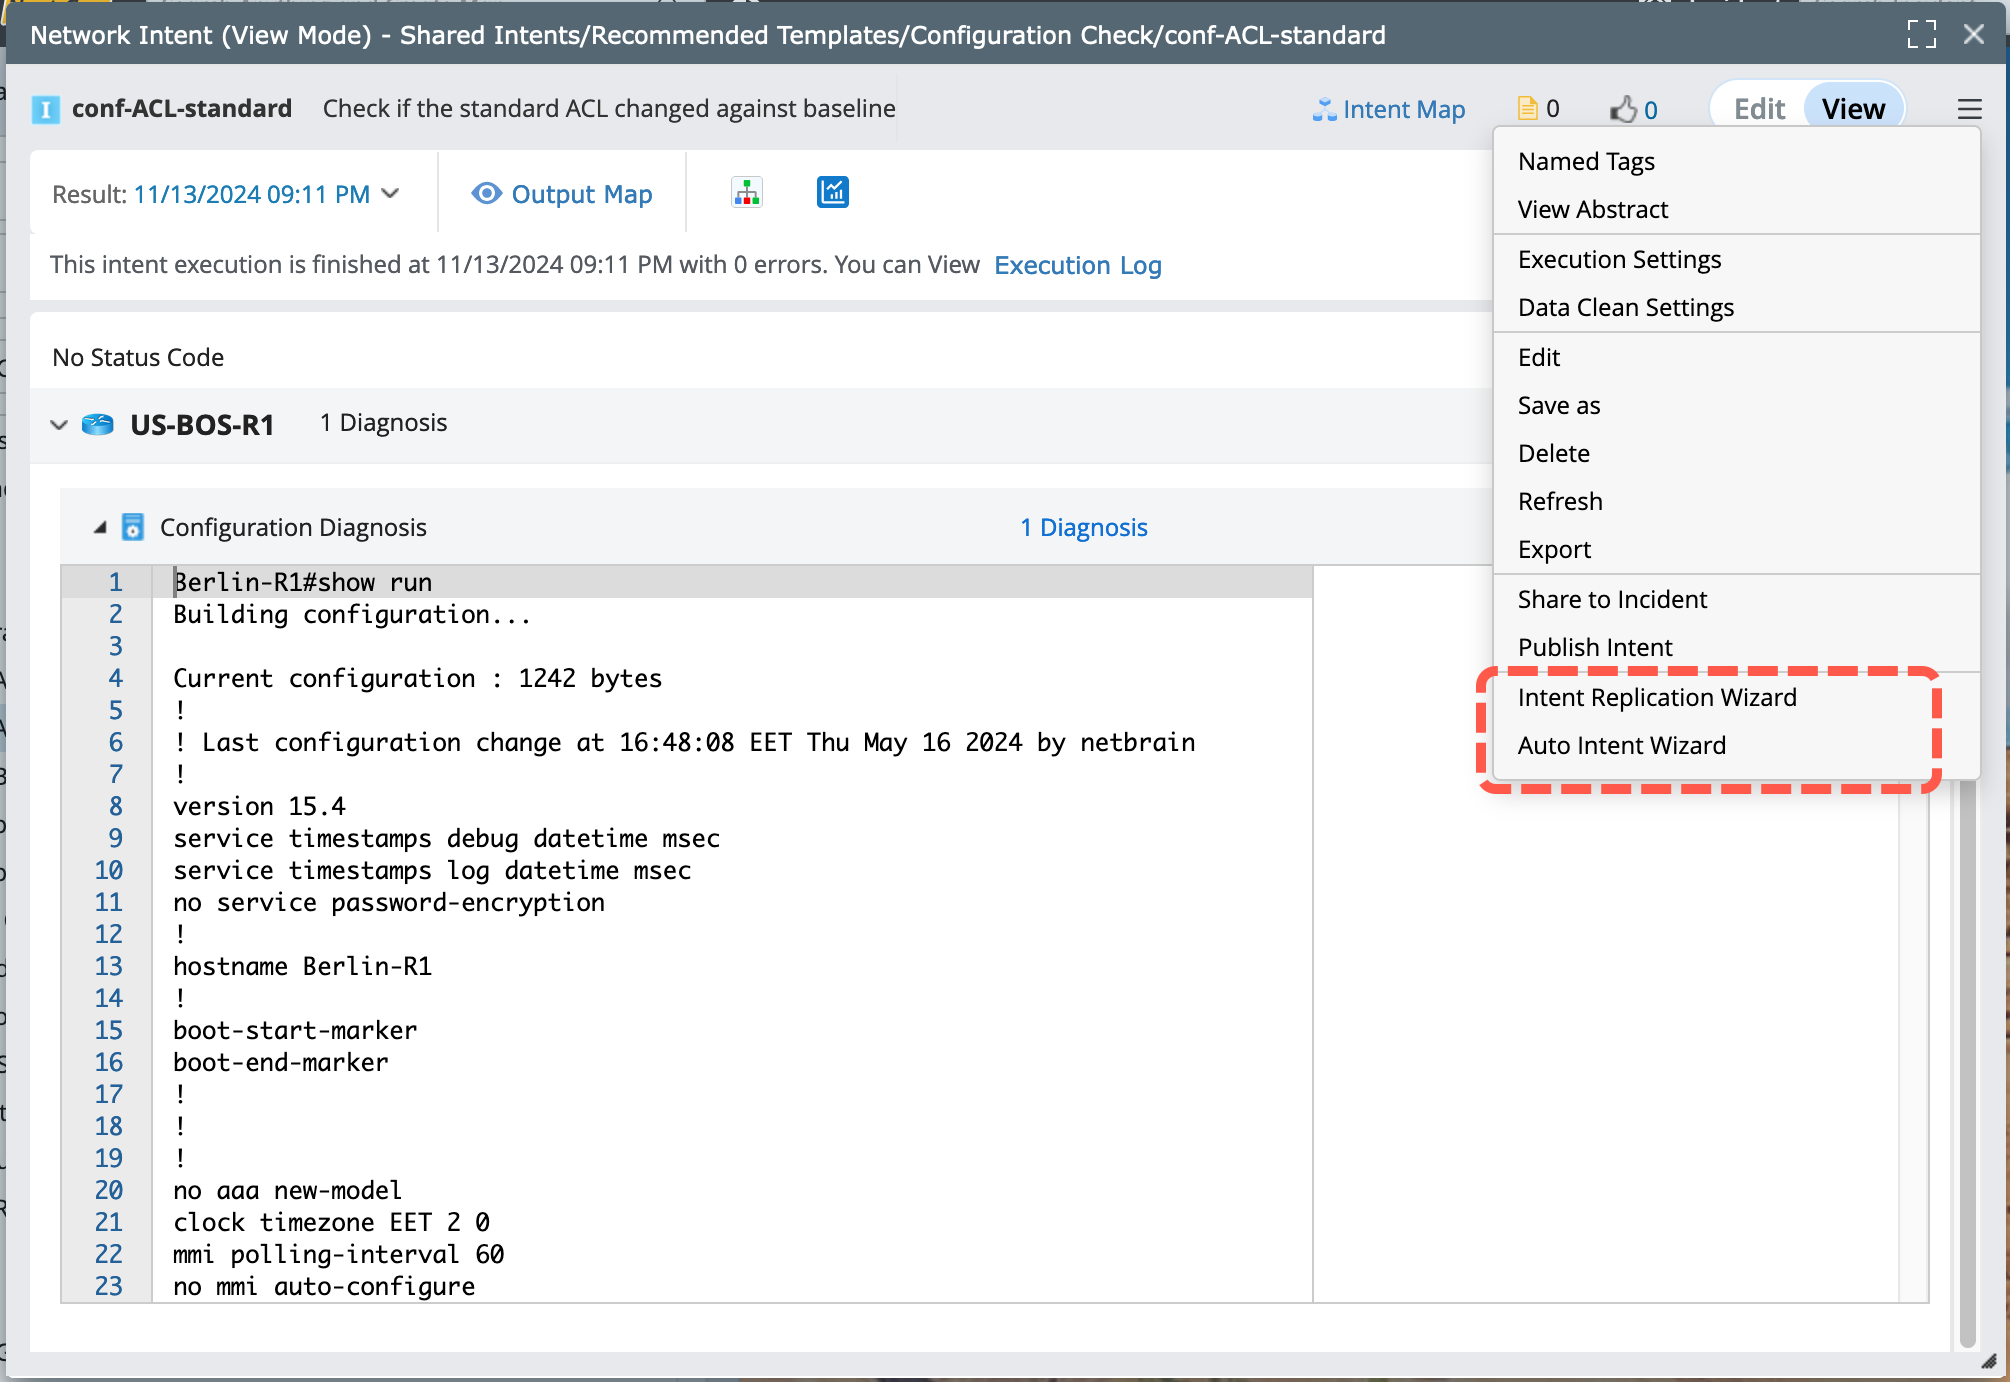Click the thumbs-up like icon

(x=1624, y=109)
